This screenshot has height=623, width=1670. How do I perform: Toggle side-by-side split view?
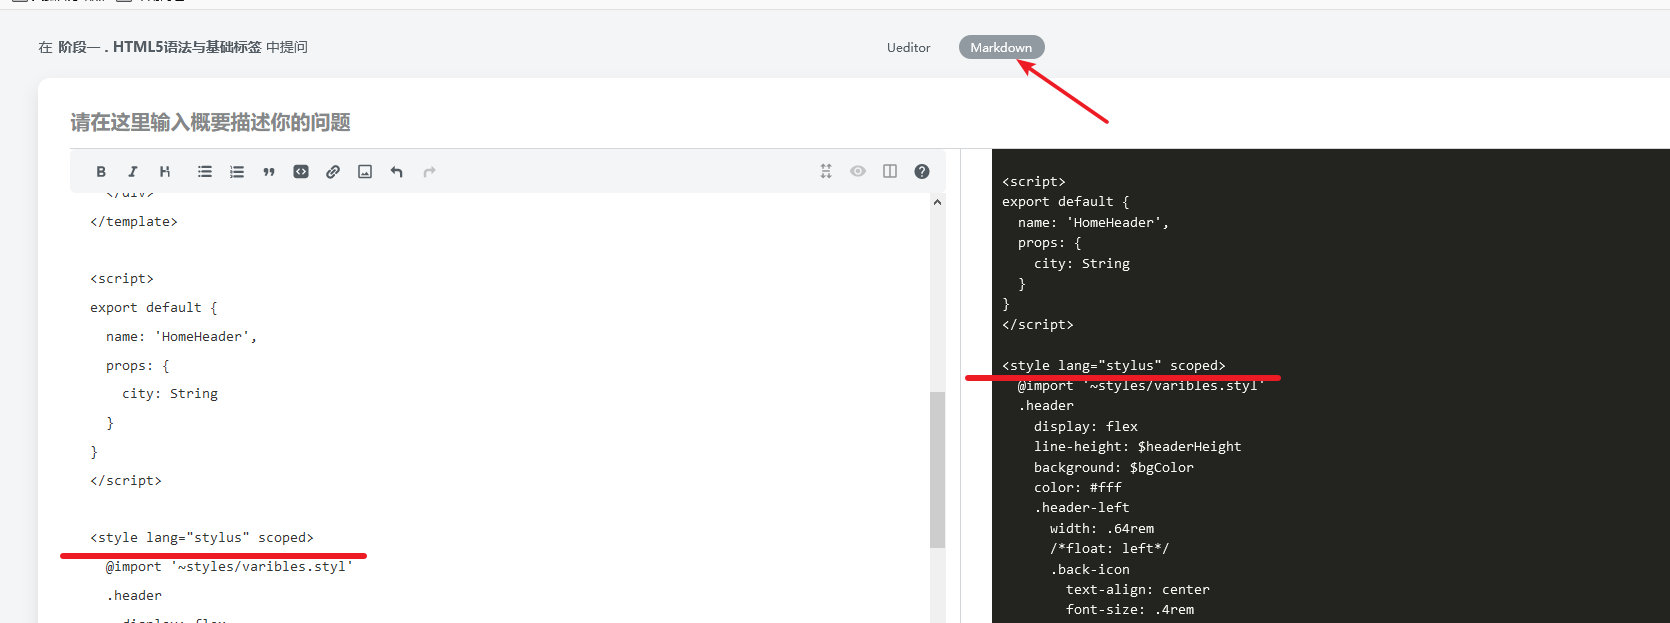click(x=890, y=172)
